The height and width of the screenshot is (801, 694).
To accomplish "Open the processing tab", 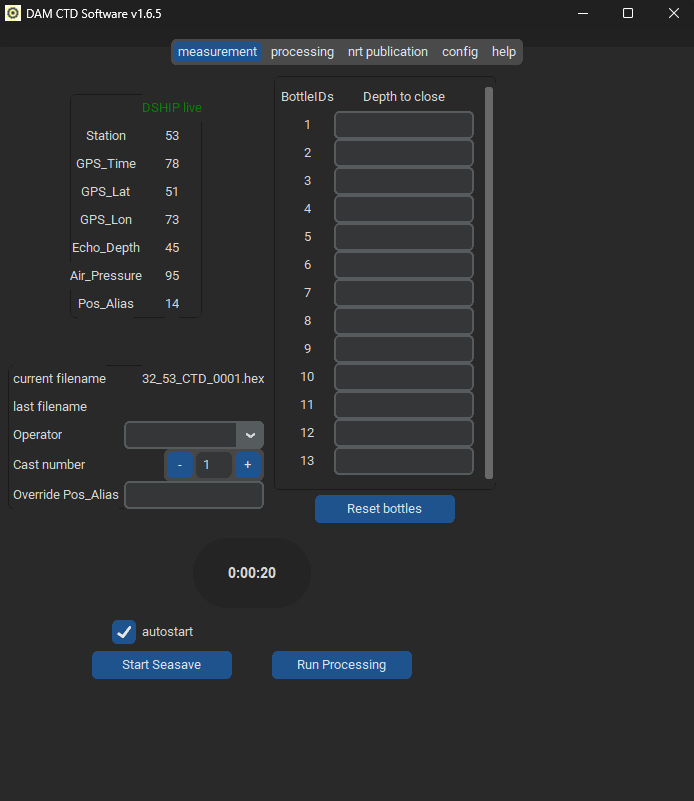I will click(x=302, y=52).
